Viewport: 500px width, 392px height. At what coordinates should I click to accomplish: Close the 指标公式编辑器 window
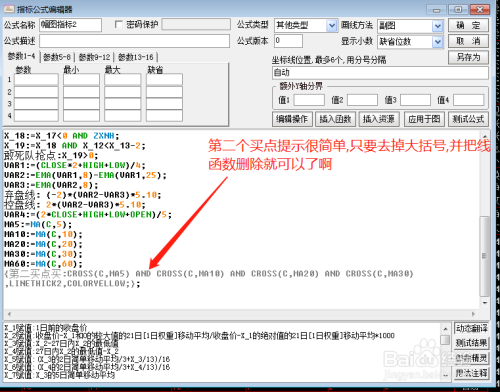coord(480,9)
